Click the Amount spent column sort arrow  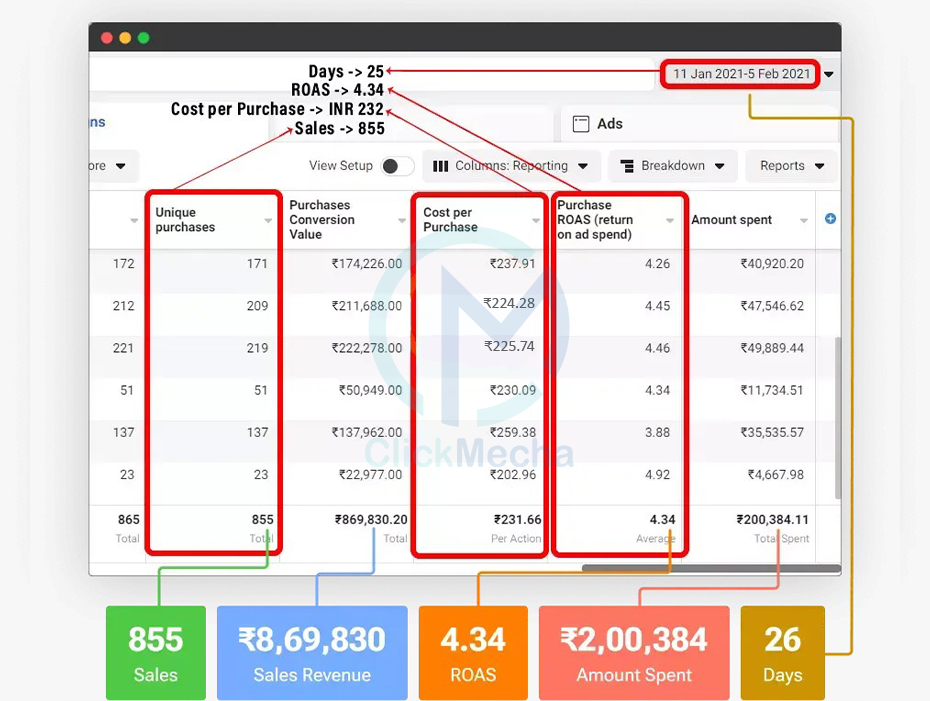(x=804, y=221)
